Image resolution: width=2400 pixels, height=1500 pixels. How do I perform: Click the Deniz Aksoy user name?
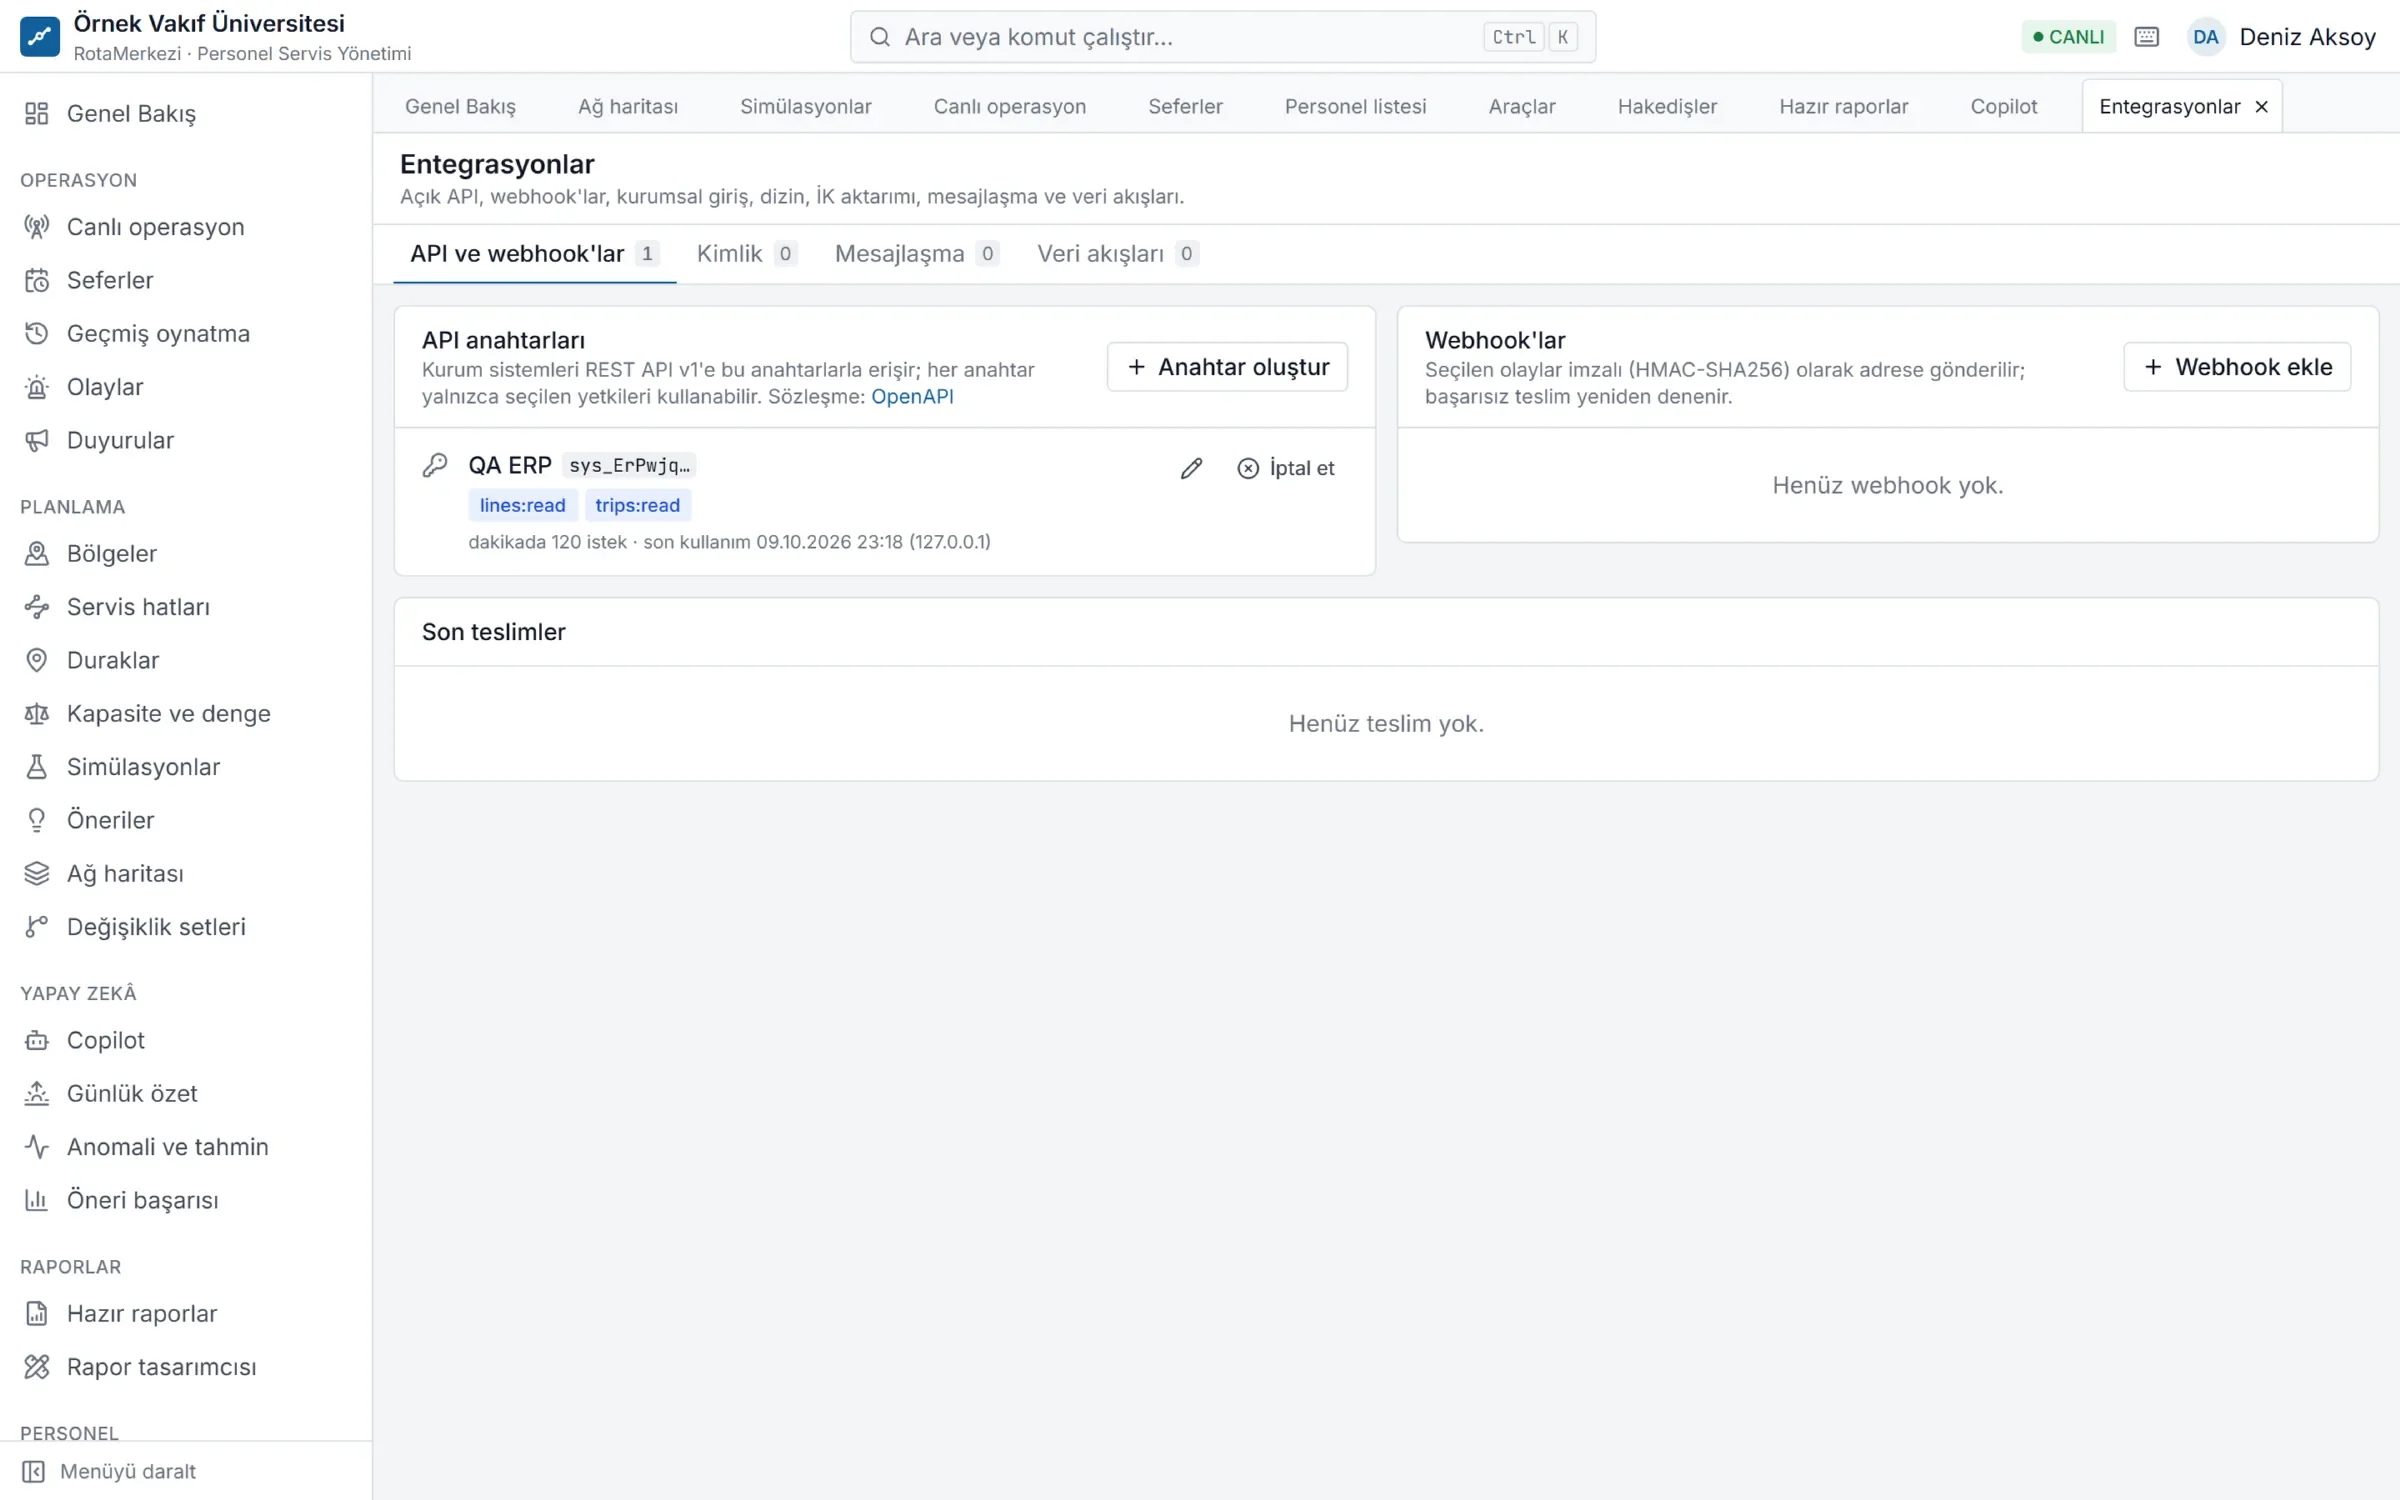[x=2307, y=37]
